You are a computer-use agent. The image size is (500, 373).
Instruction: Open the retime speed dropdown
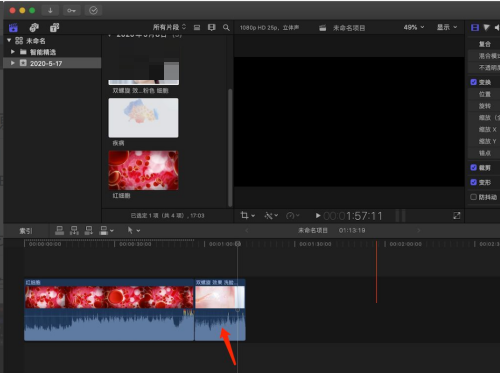click(x=293, y=216)
